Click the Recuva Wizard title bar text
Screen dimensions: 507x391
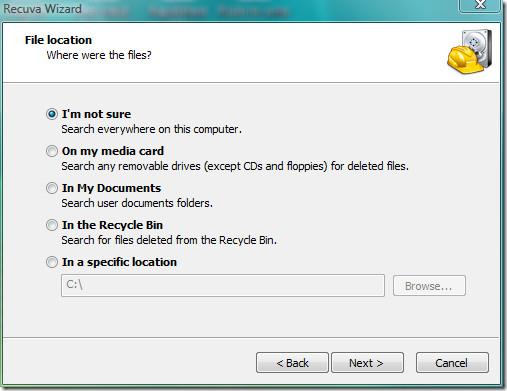coord(42,9)
